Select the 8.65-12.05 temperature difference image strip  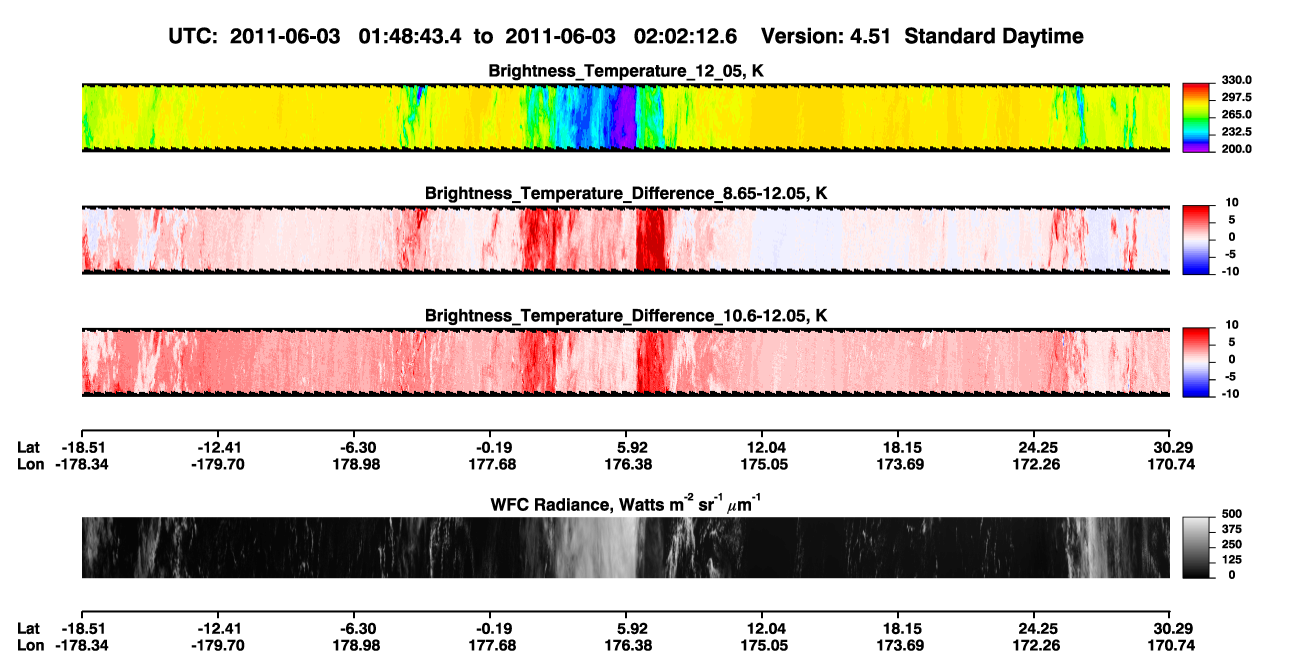[x=625, y=240]
